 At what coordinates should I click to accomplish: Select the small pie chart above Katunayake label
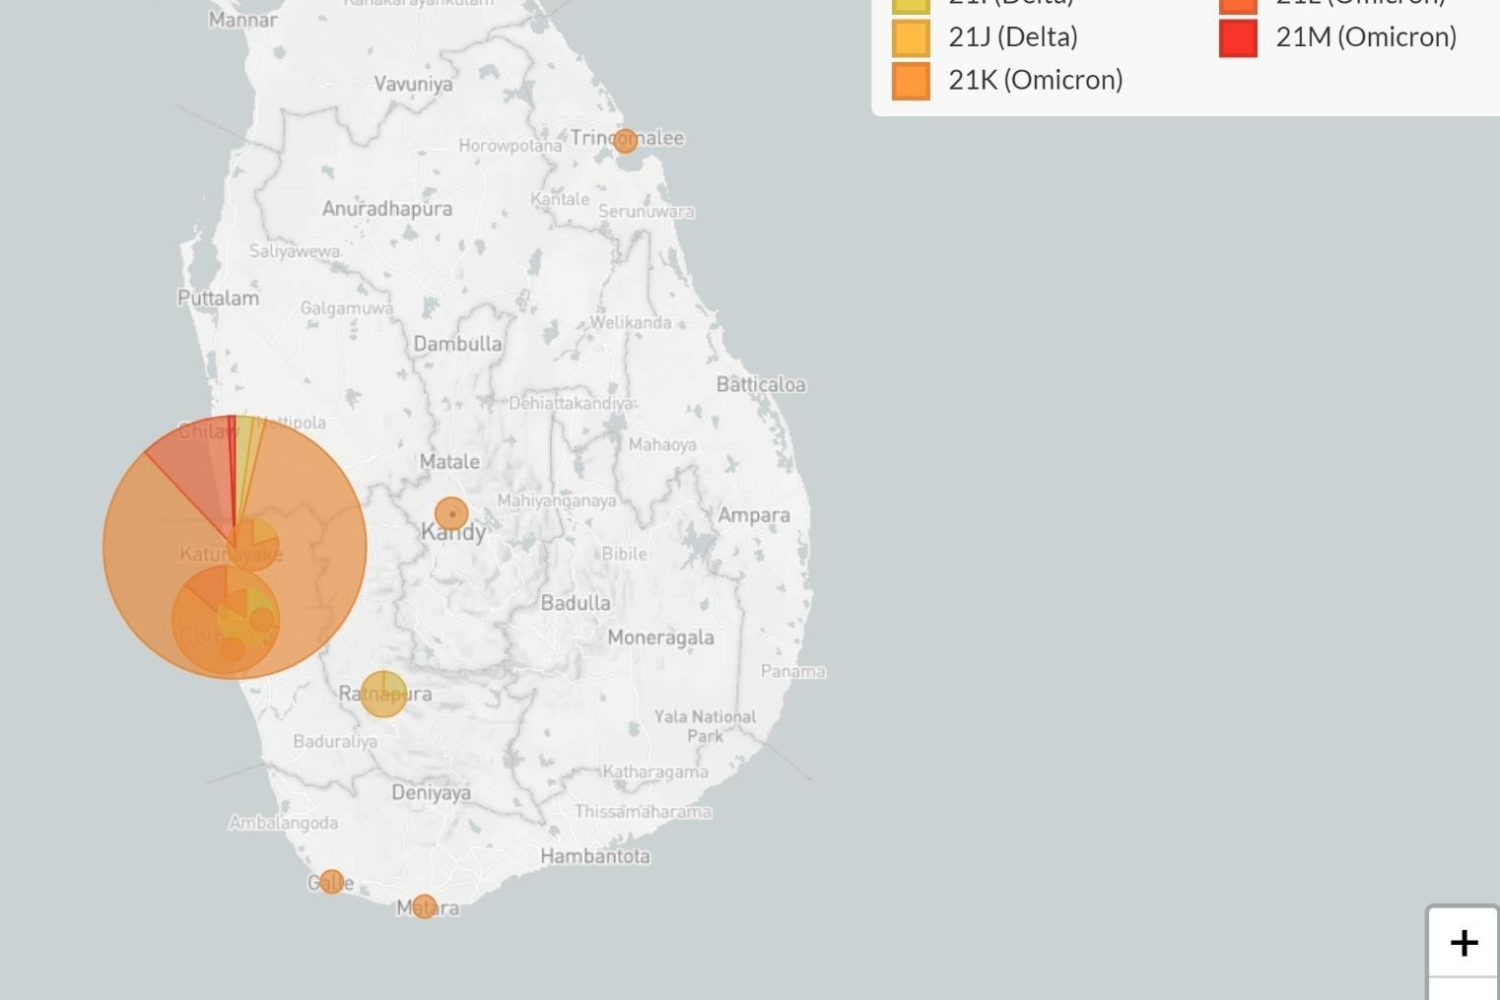click(x=254, y=543)
